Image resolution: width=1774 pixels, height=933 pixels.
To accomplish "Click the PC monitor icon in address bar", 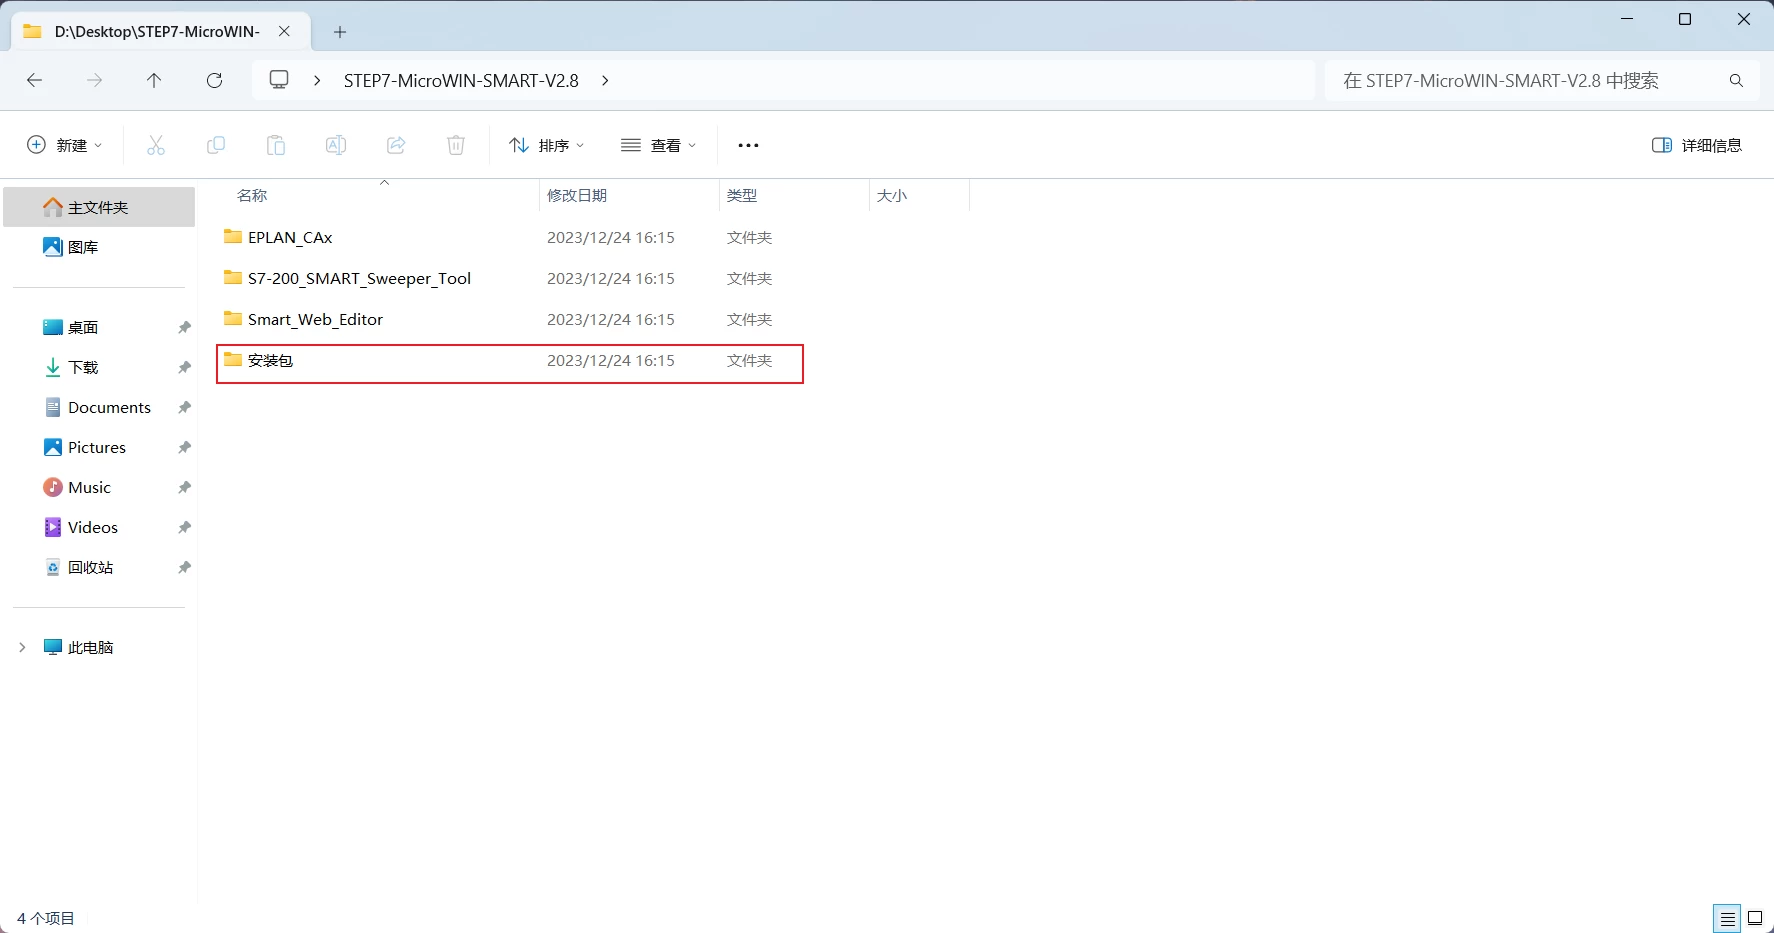I will click(x=279, y=80).
